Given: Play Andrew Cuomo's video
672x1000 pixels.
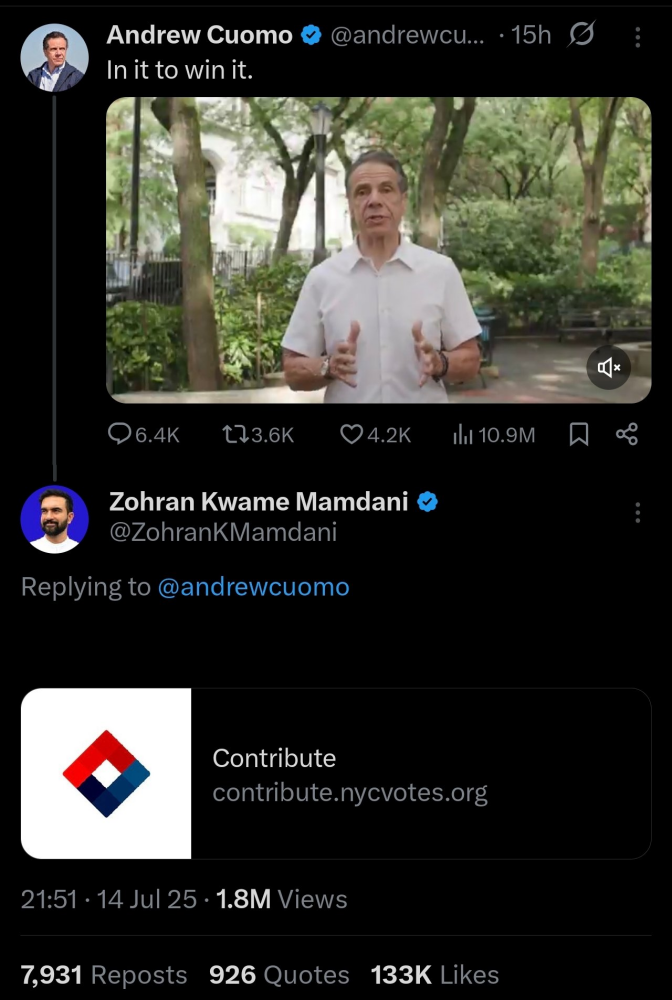Looking at the screenshot, I should (378, 250).
